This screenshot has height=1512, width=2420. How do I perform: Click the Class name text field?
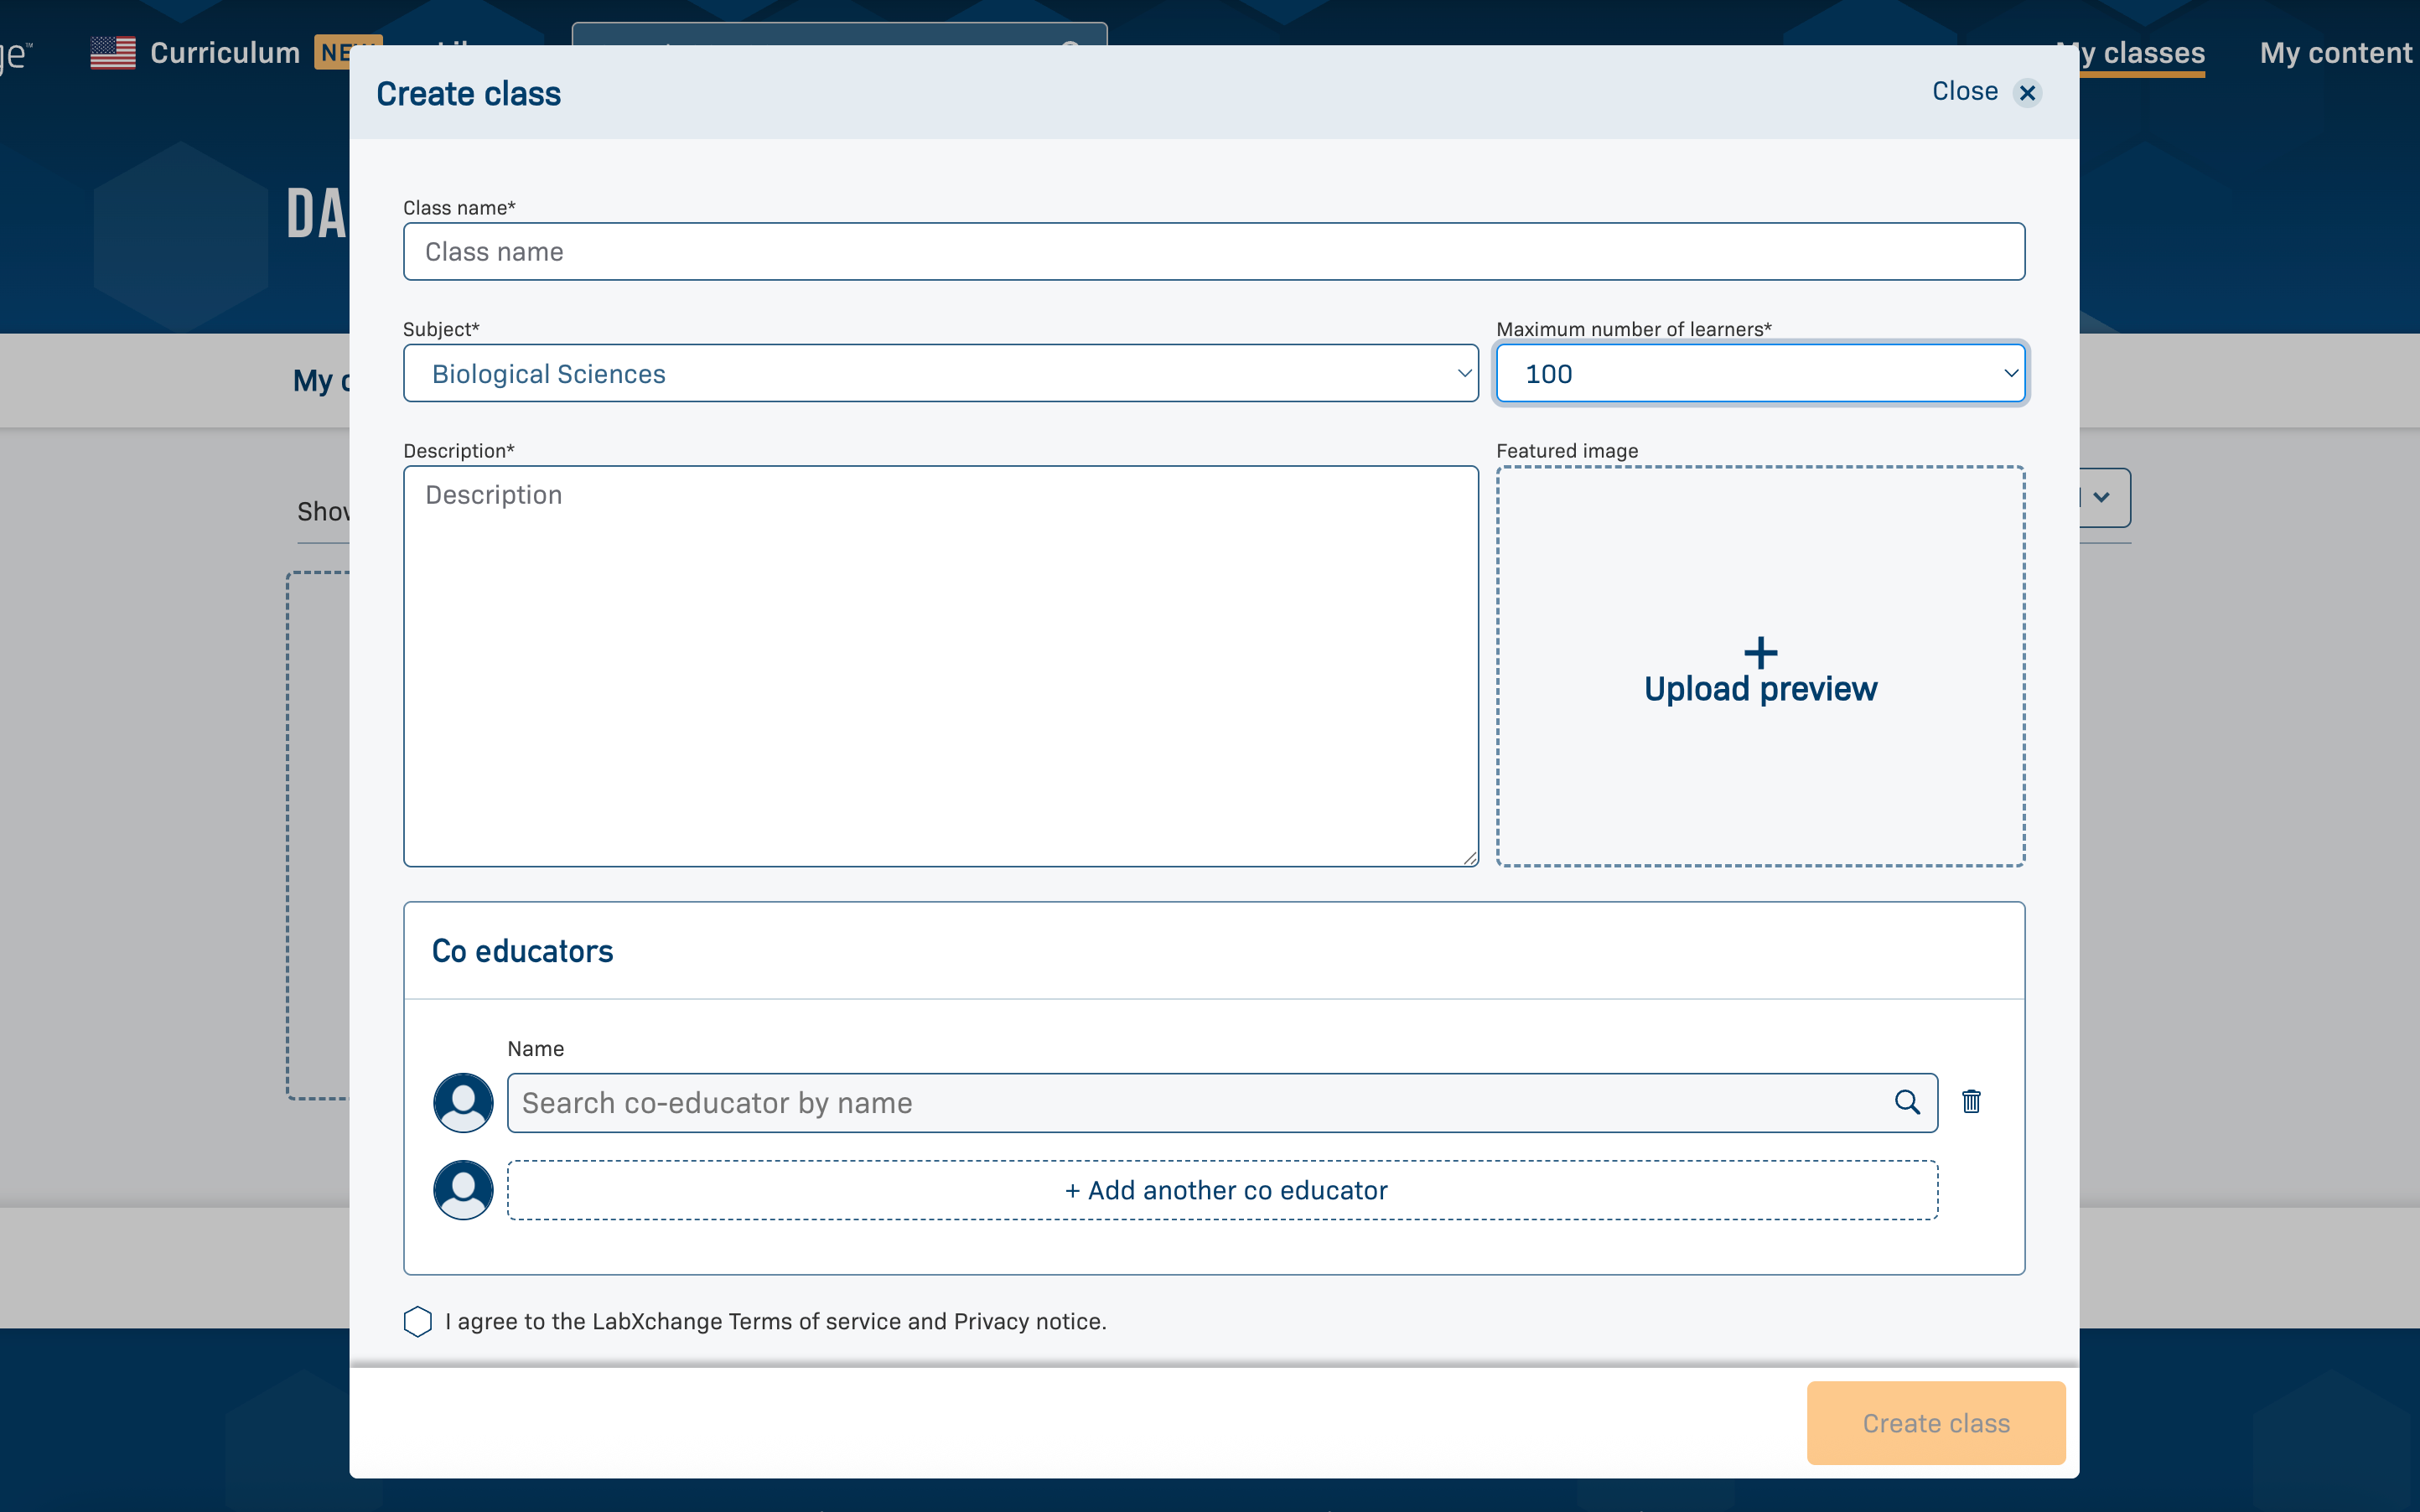pos(1214,252)
